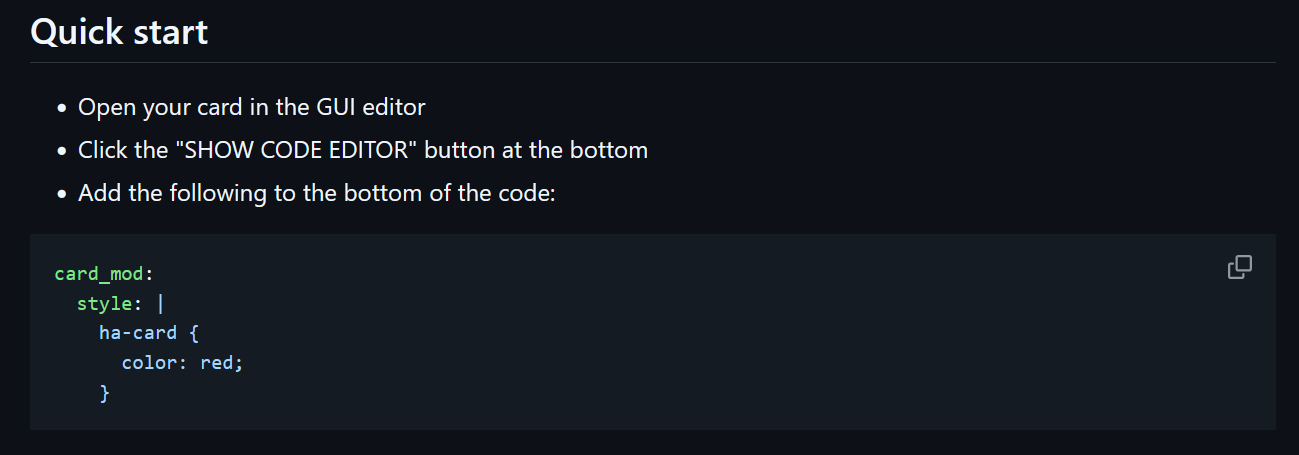Click the divider line under Quick start
This screenshot has height=455, width=1299.
pos(652,62)
